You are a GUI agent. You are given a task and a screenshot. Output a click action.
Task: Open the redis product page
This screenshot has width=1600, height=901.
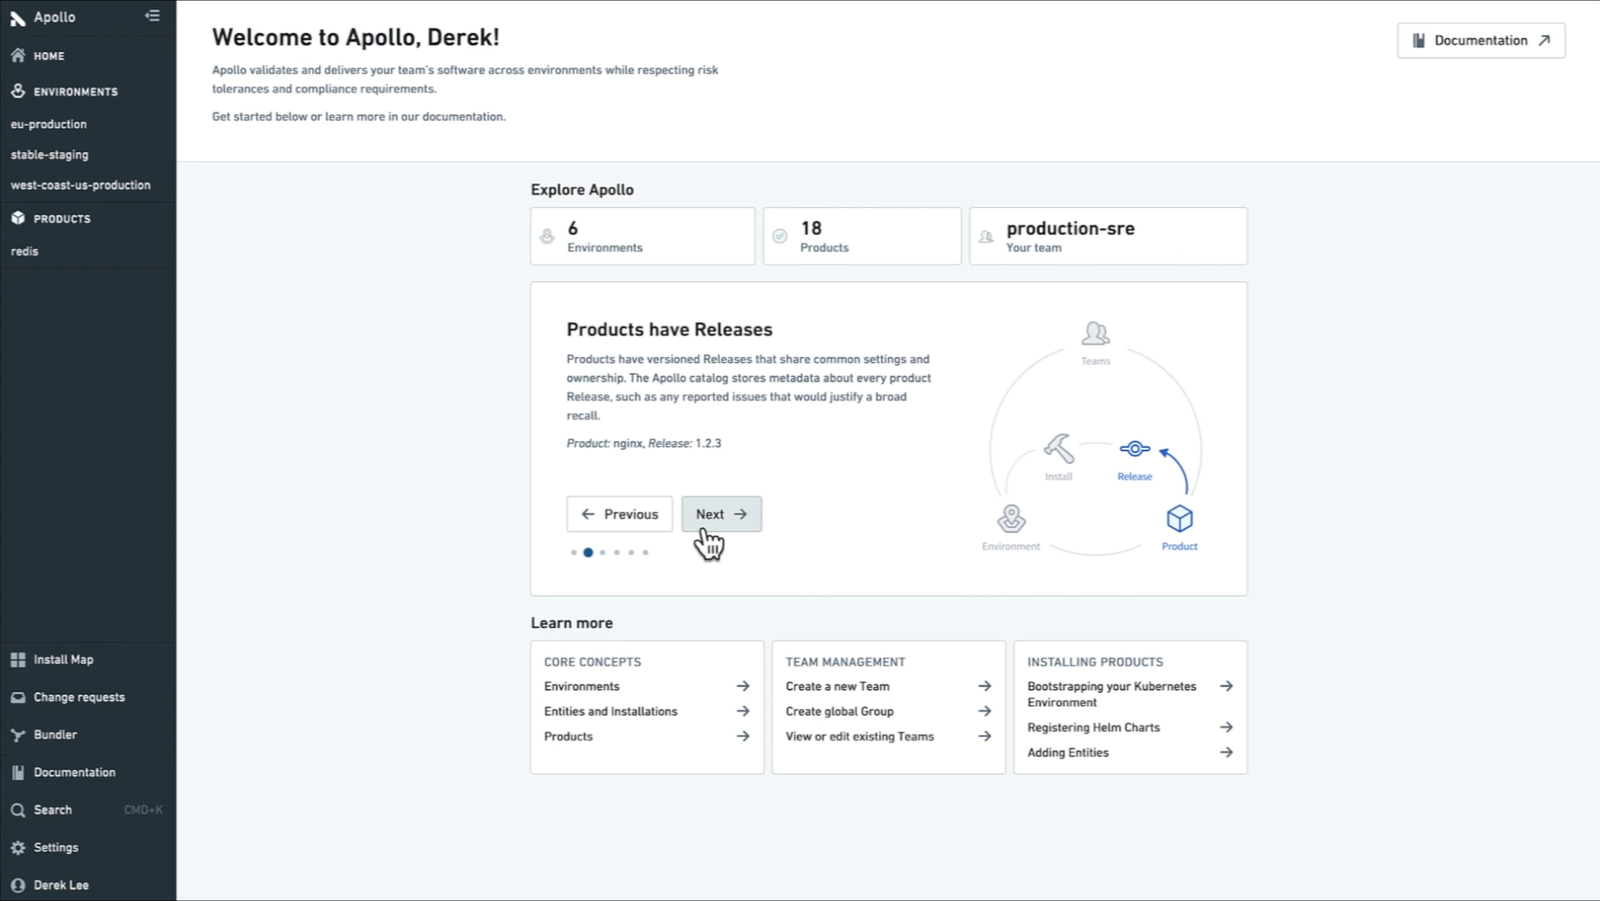24,251
